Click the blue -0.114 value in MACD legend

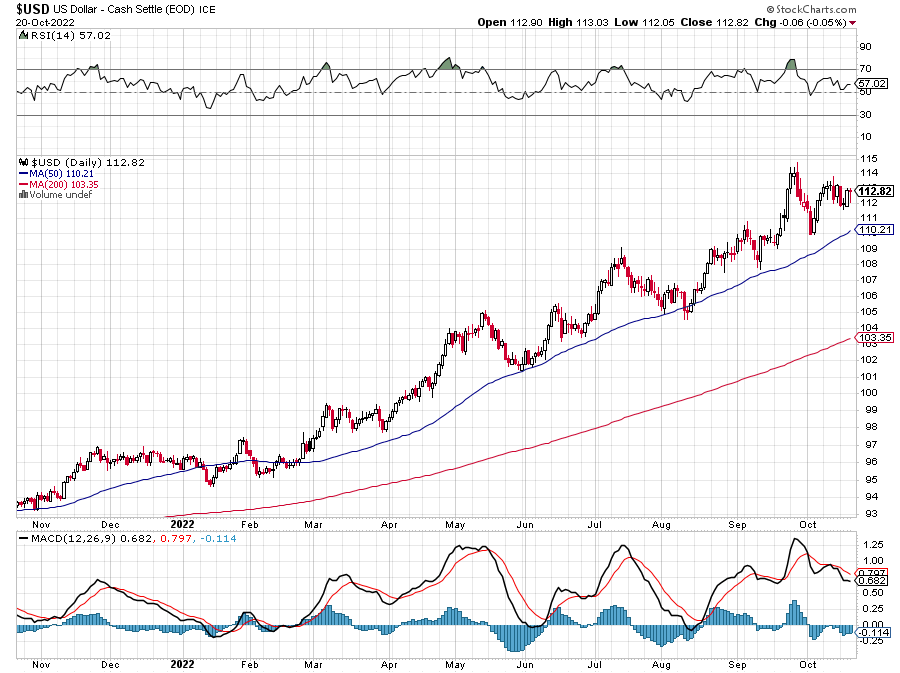click(x=218, y=539)
